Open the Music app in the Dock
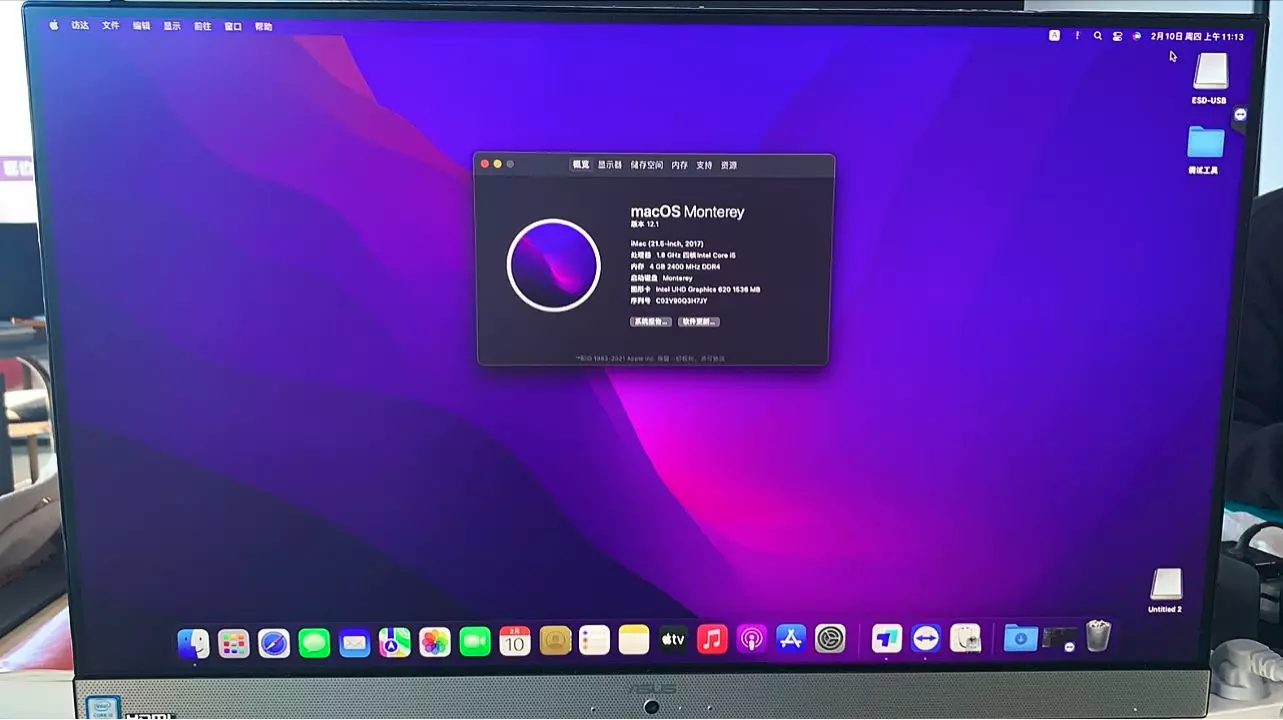Viewport: 1283px width, 720px height. (x=712, y=637)
